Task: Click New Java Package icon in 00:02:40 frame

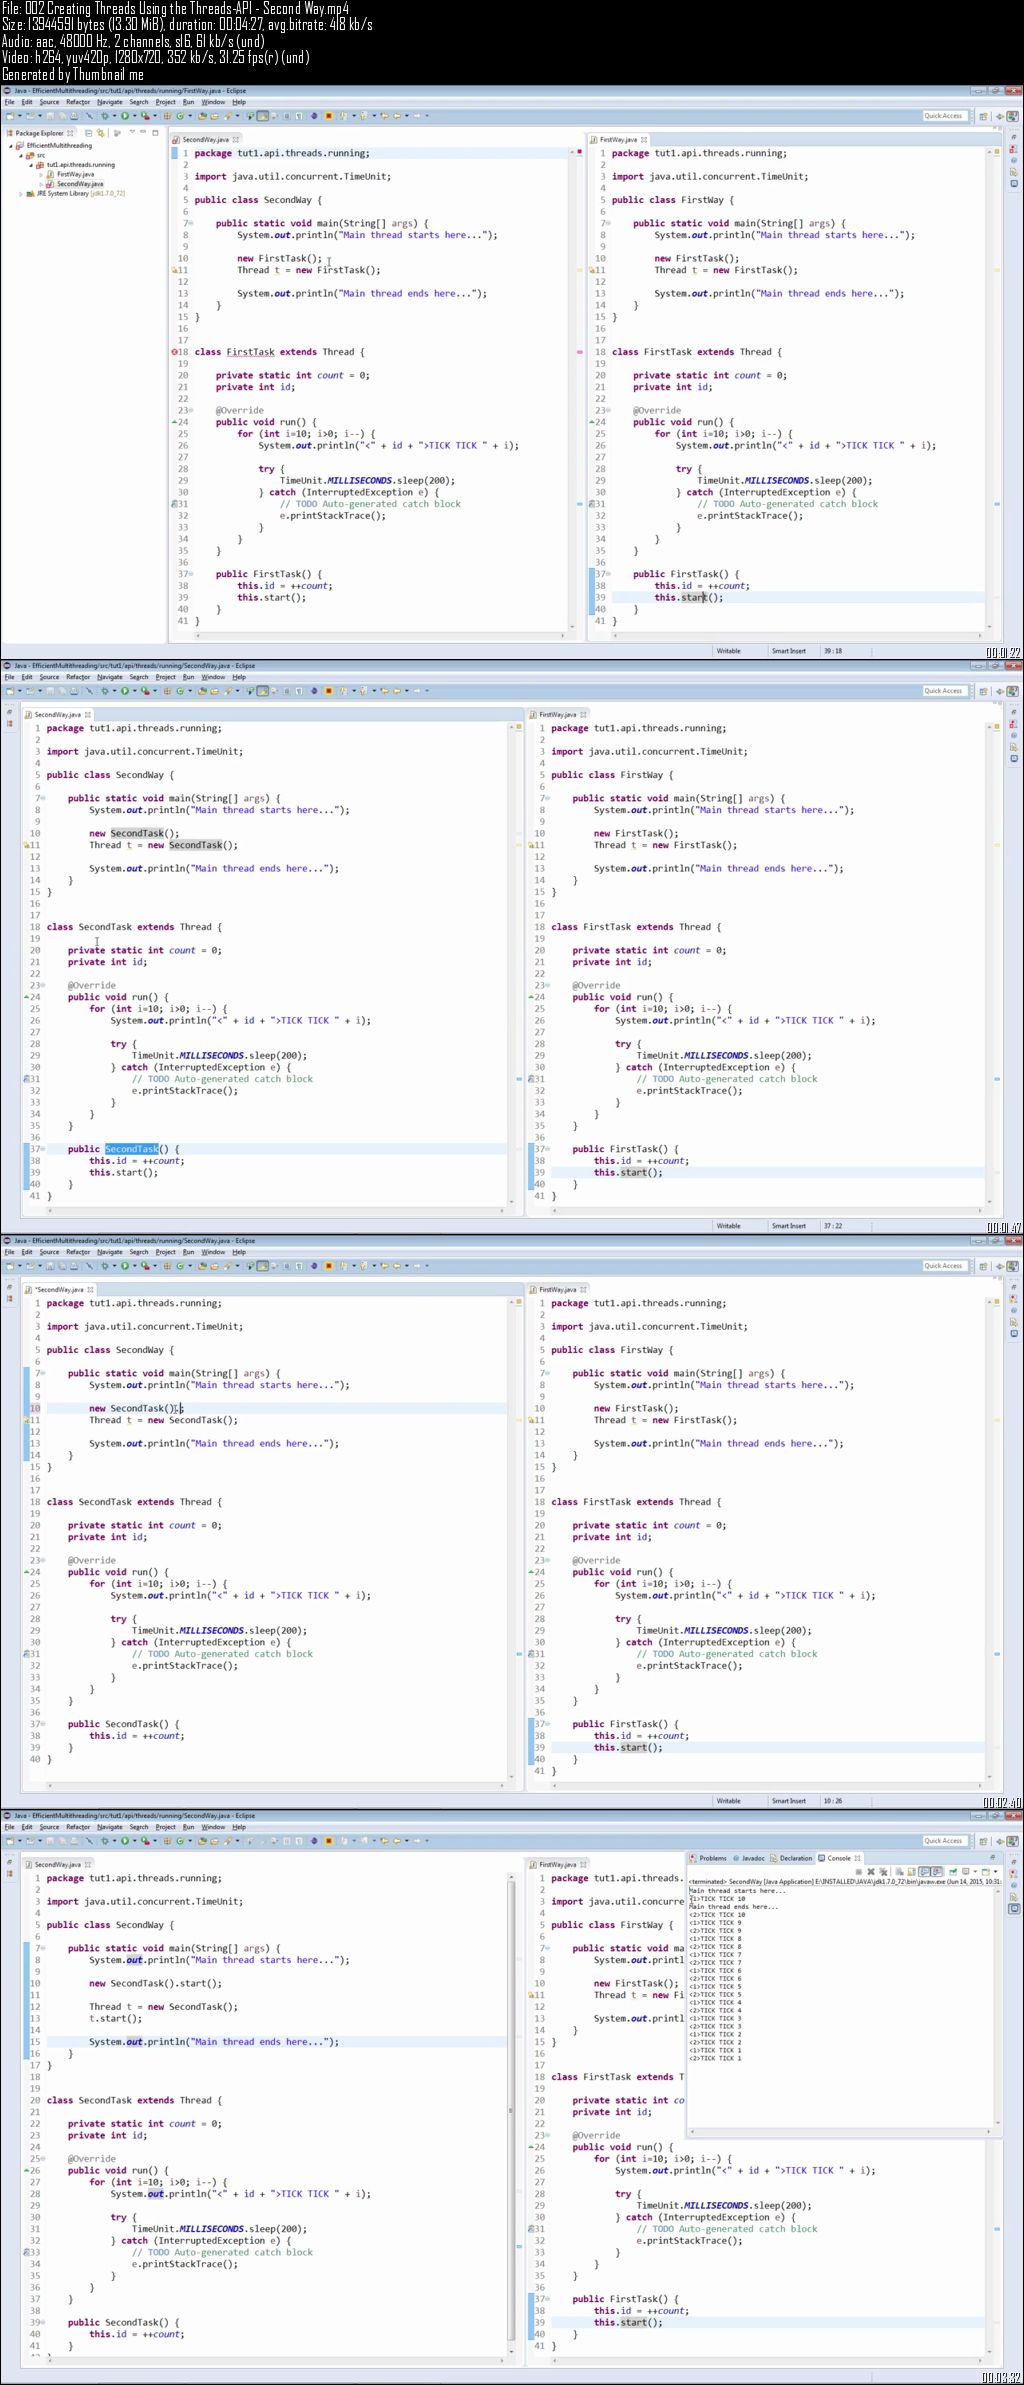Action: tap(168, 1266)
